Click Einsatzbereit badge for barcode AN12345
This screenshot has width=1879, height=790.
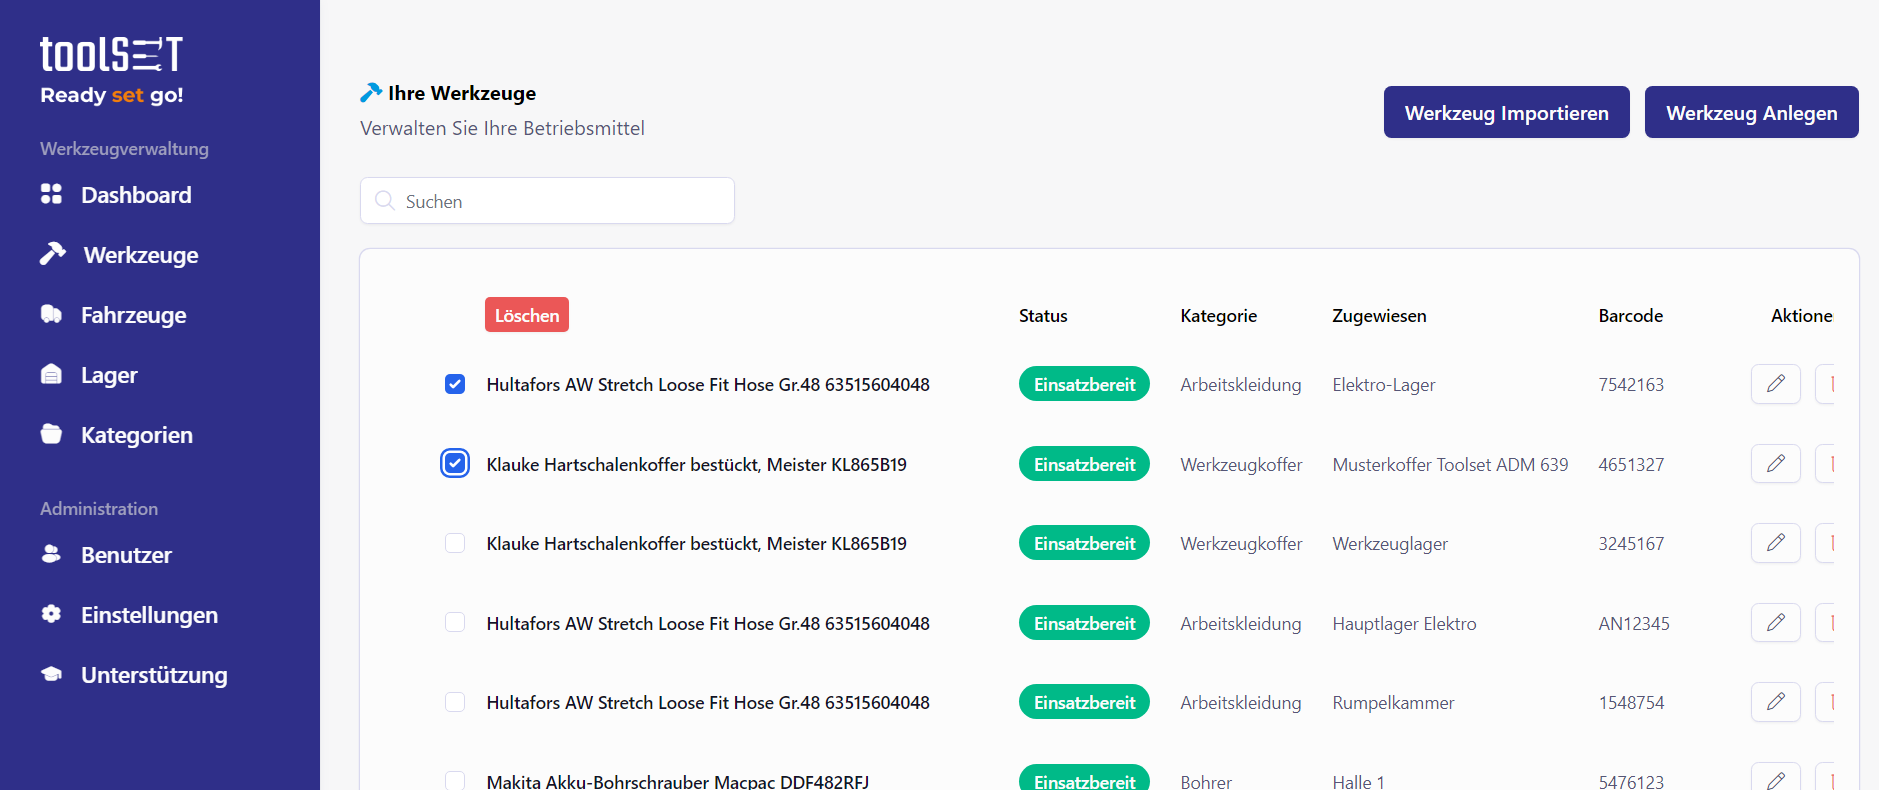pos(1084,623)
